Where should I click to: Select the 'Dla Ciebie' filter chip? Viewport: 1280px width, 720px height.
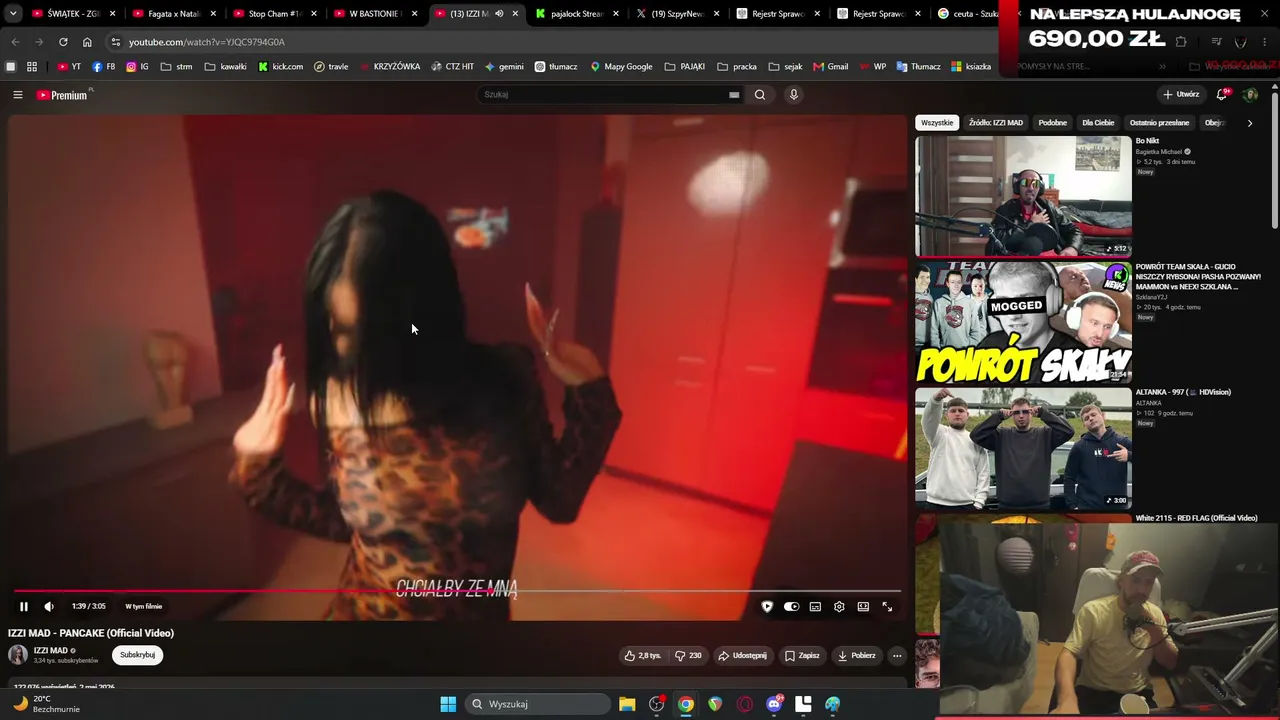click(x=1098, y=123)
